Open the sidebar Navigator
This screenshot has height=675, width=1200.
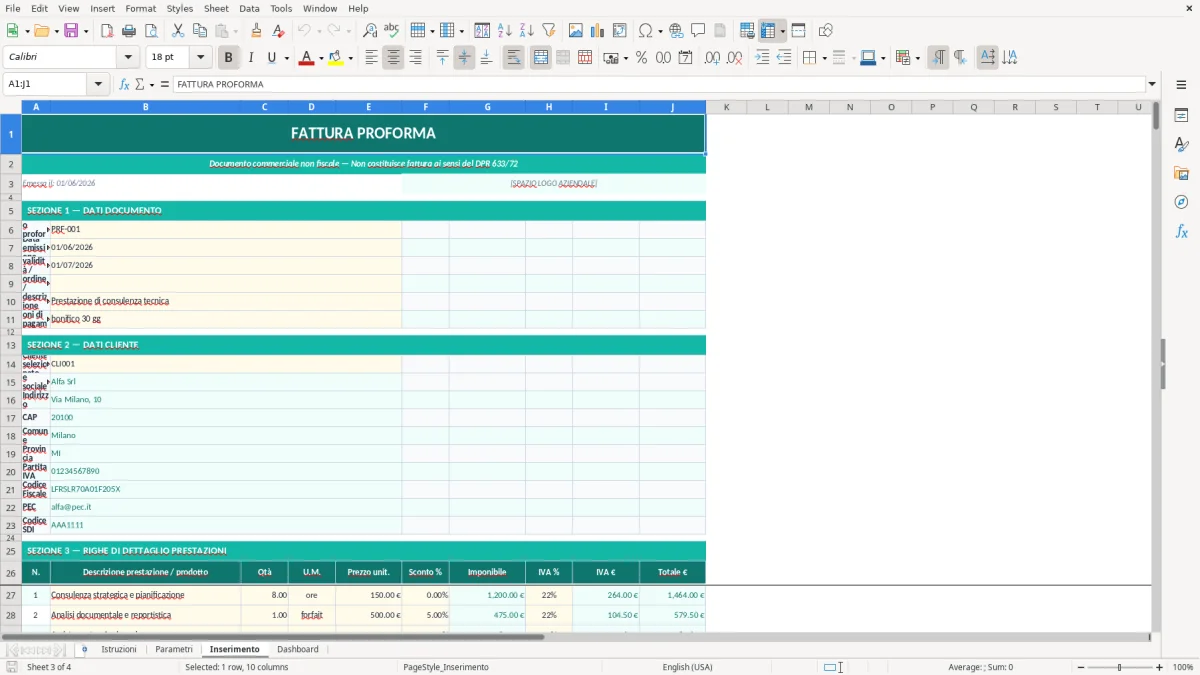pyautogui.click(x=1181, y=202)
